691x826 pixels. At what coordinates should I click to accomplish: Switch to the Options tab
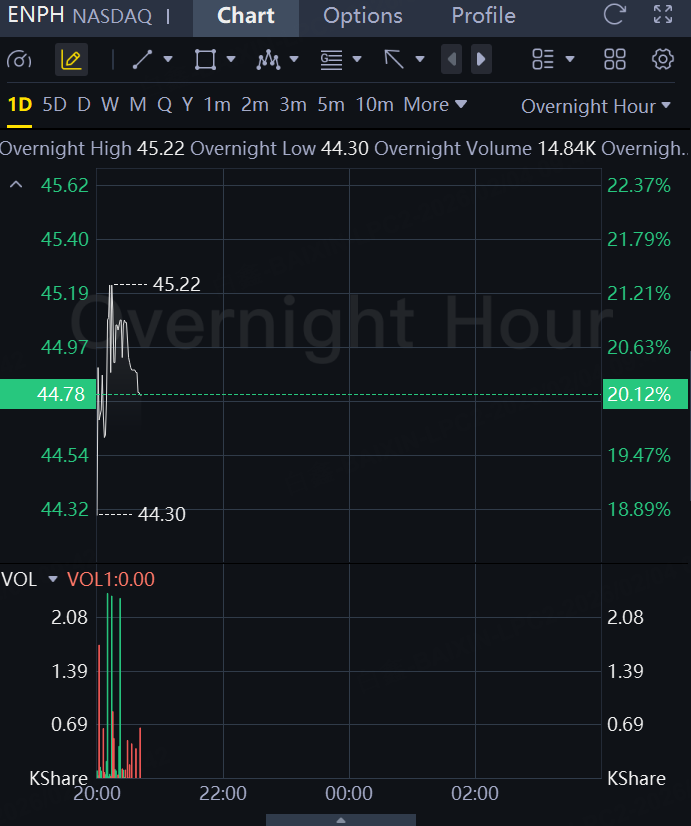363,16
